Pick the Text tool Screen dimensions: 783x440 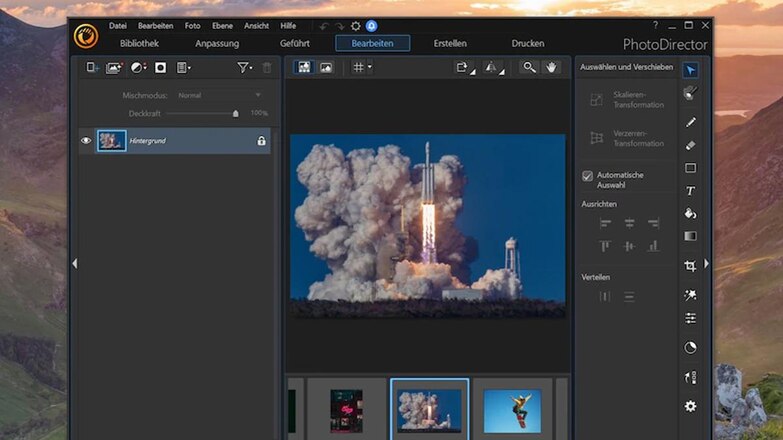(x=690, y=191)
